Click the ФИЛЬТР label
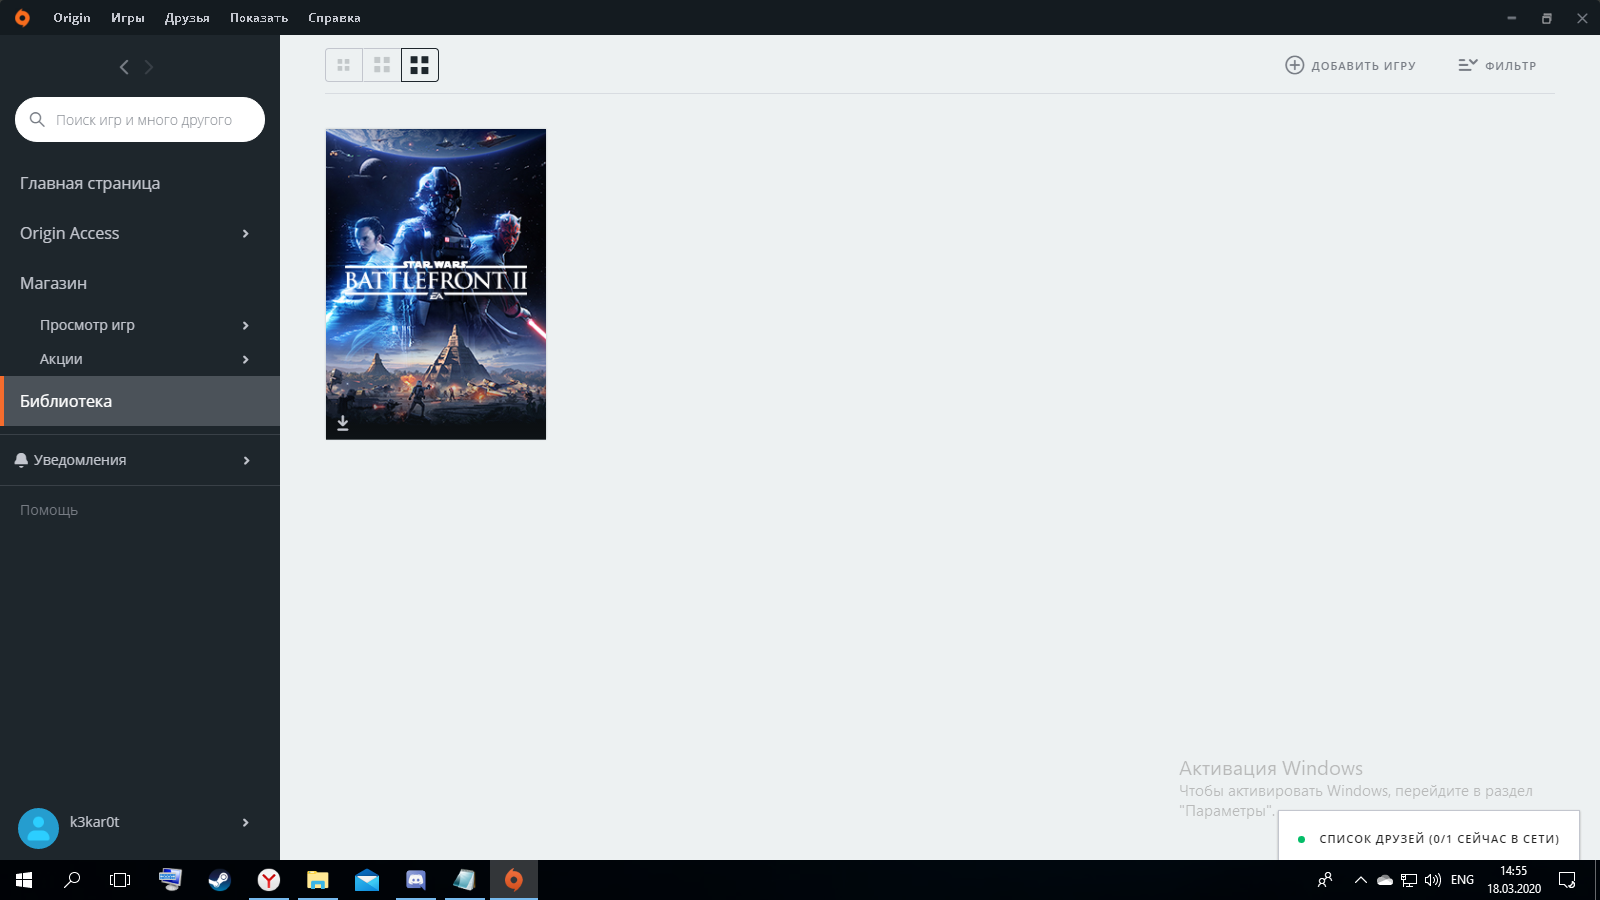1600x900 pixels. pos(1510,66)
